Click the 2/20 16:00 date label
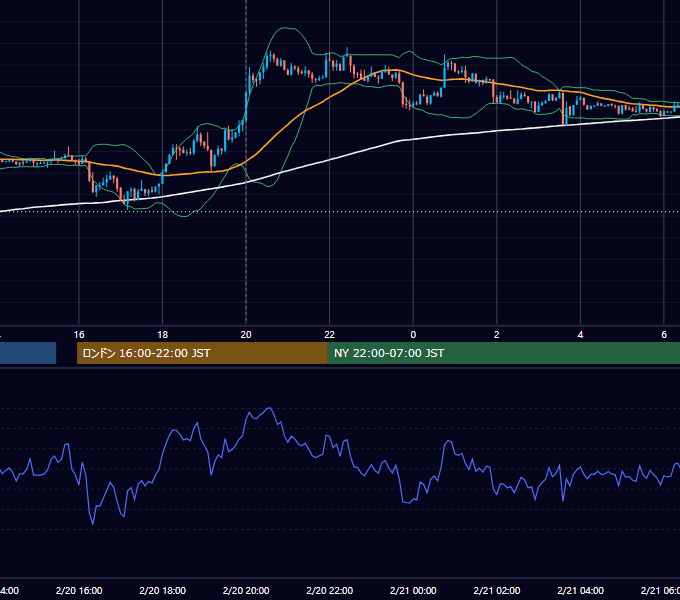The image size is (680, 600). pyautogui.click(x=79, y=590)
